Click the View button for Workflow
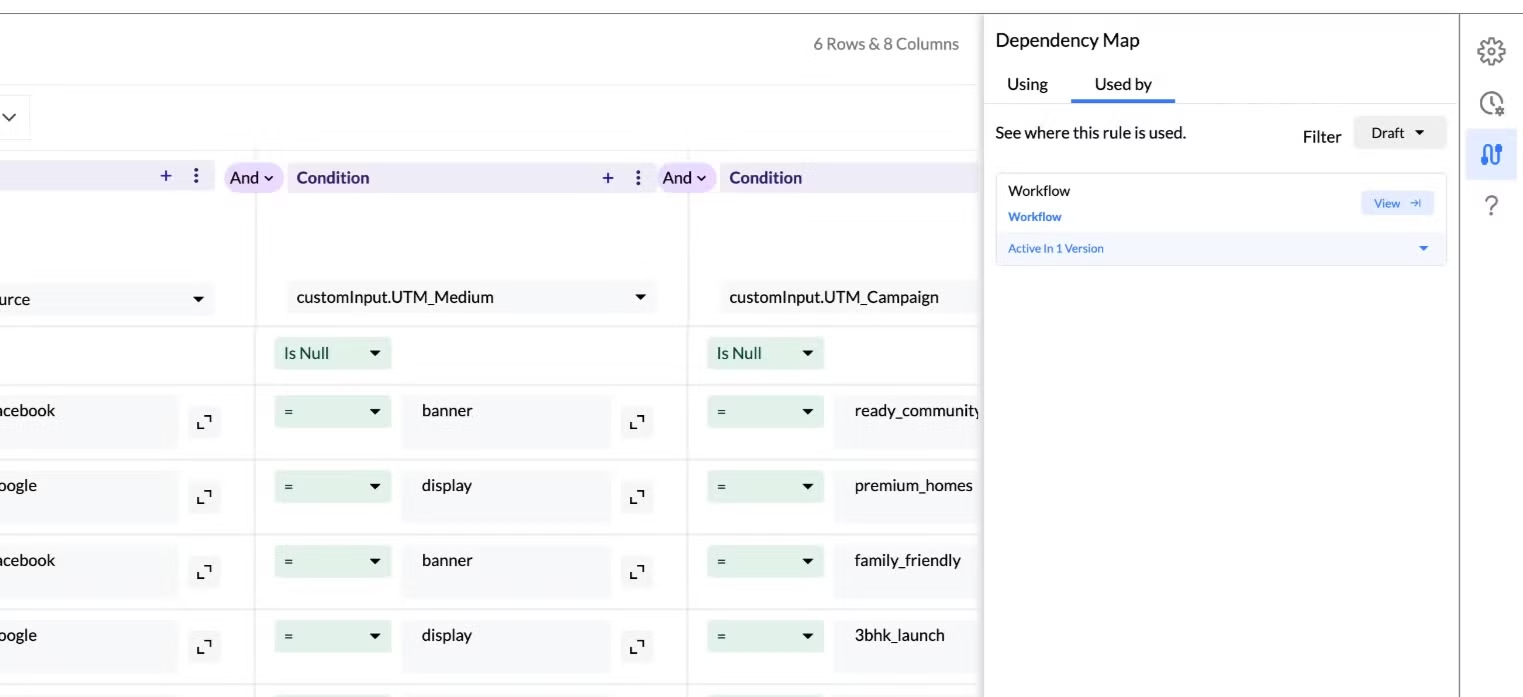The width and height of the screenshot is (1523, 697). 1396,203
